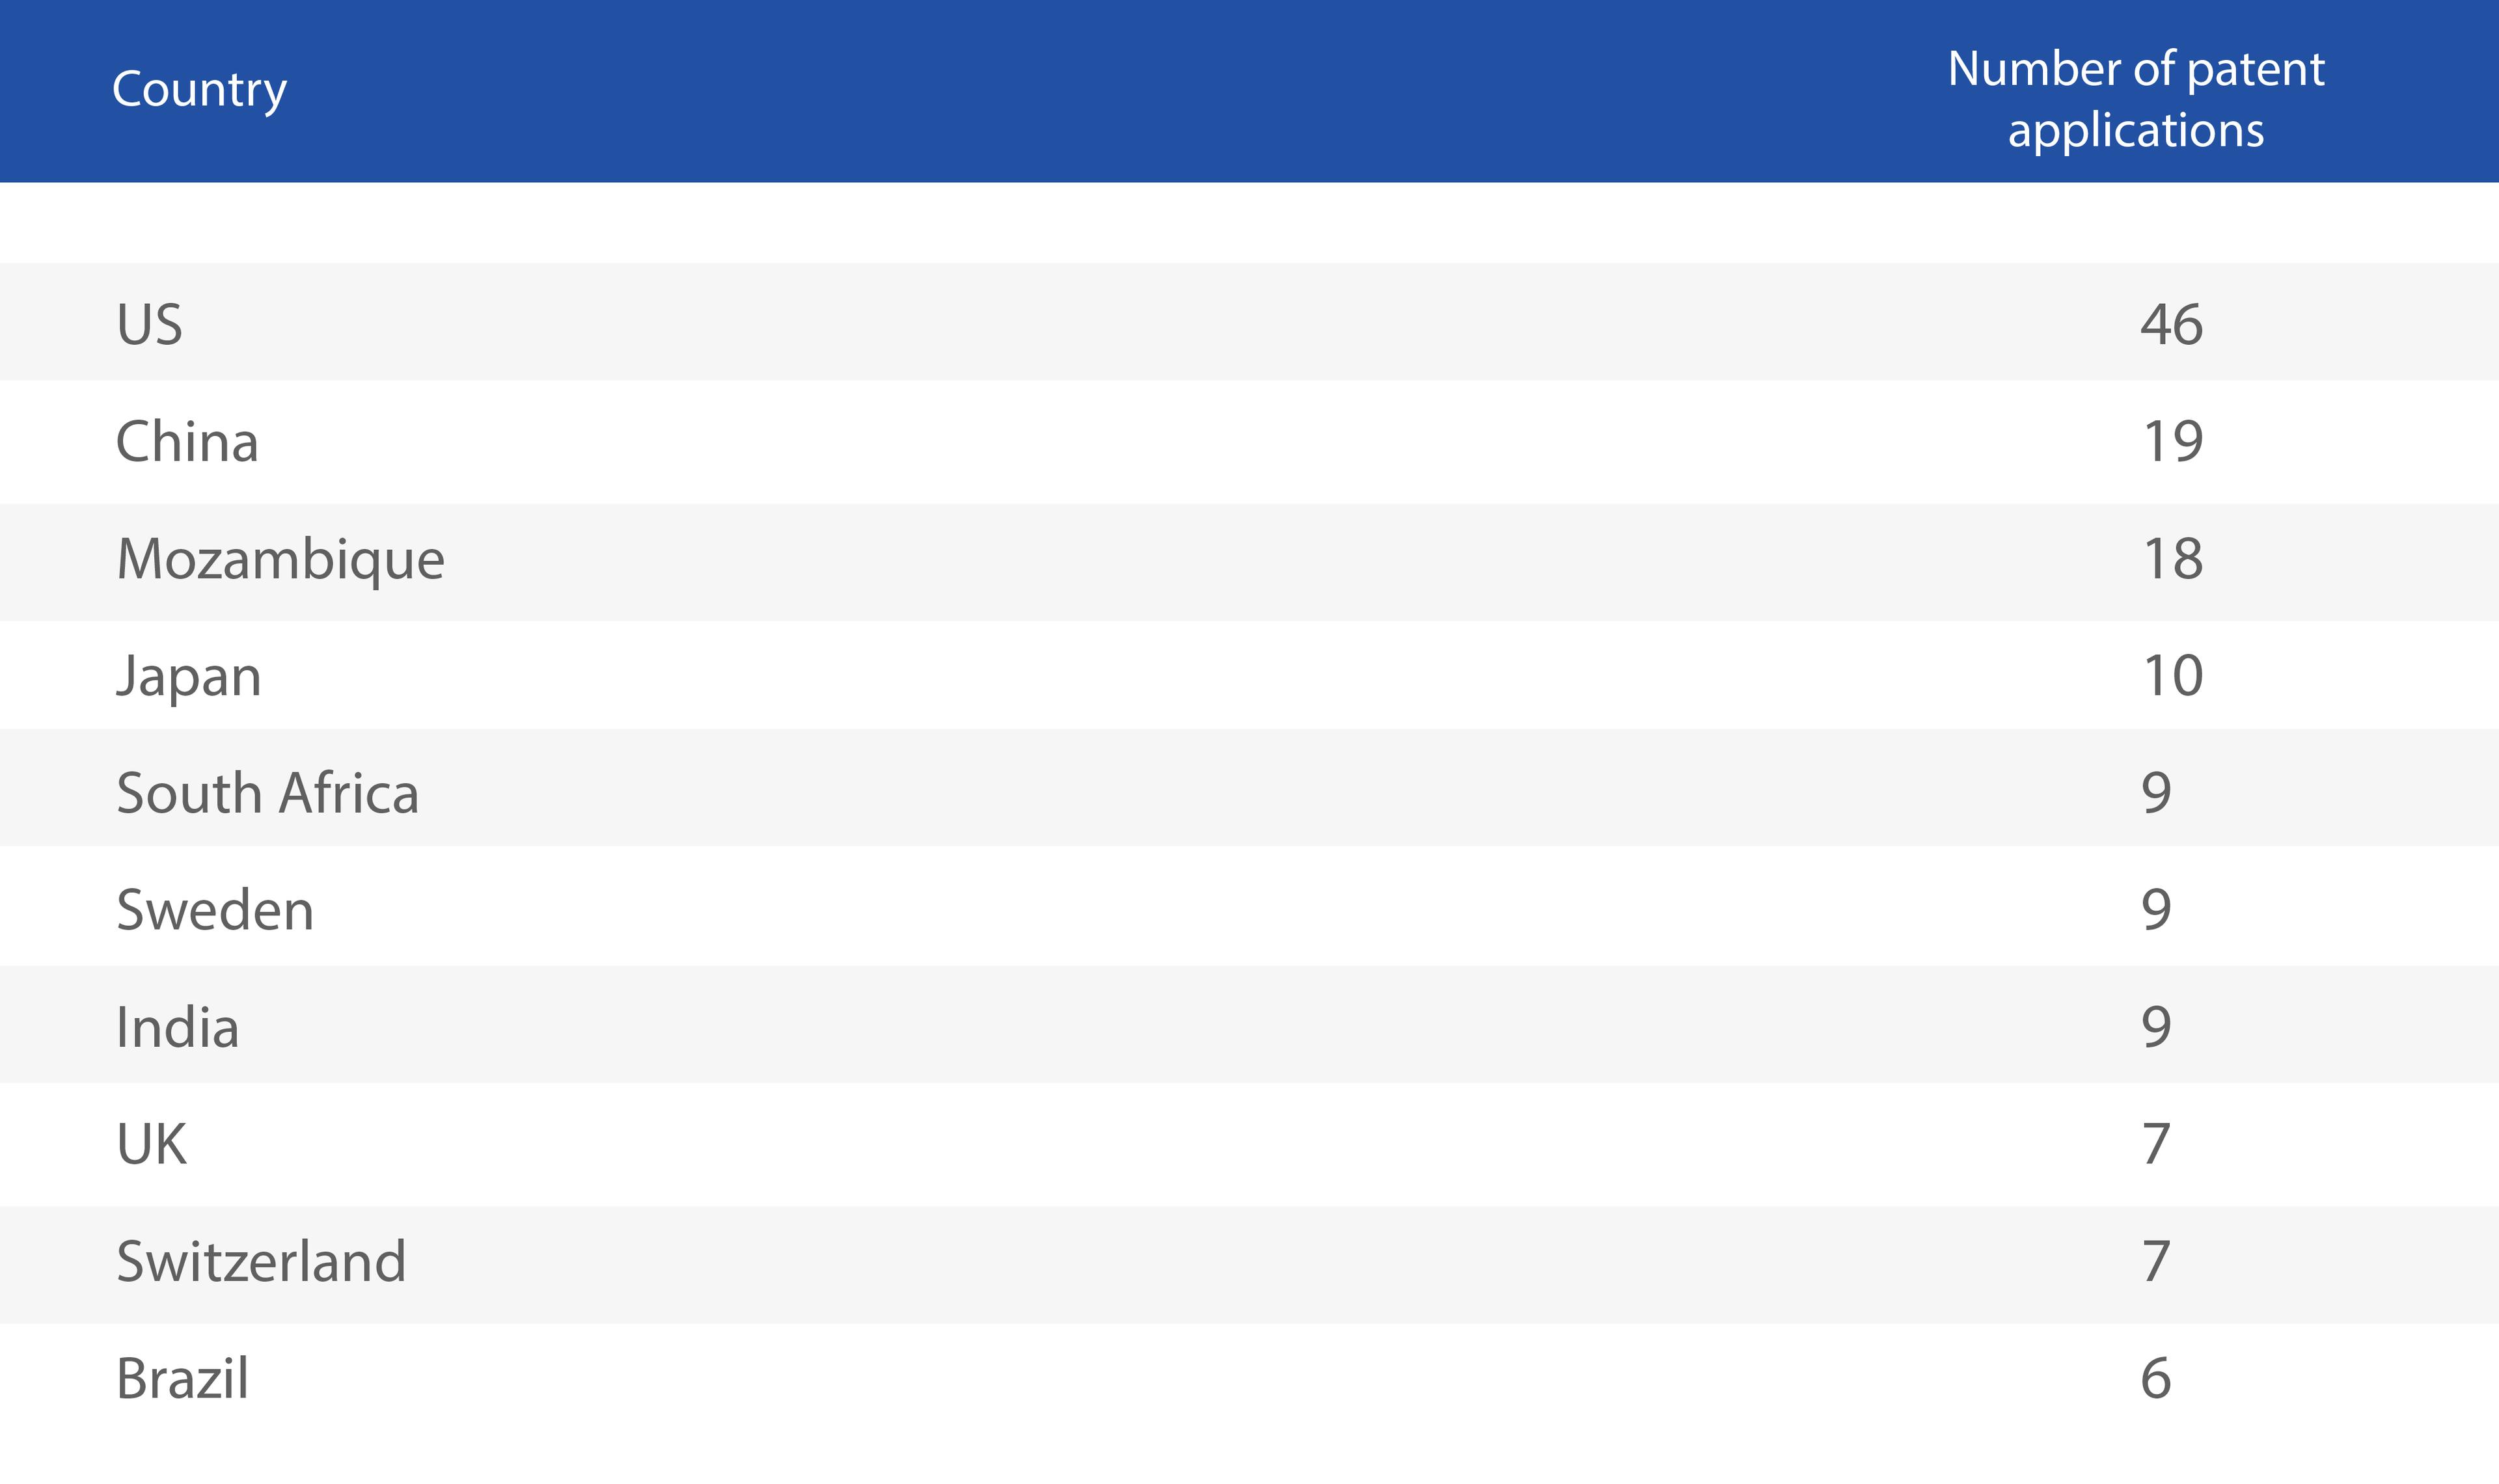Screen dimensions: 2499x1484
Task: Select the US country cell
Action: tap(150, 324)
